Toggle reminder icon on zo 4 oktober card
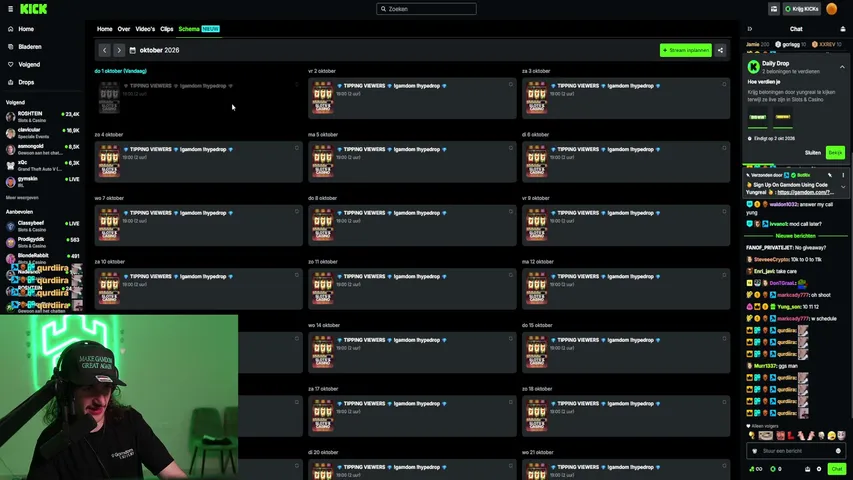 click(x=296, y=148)
